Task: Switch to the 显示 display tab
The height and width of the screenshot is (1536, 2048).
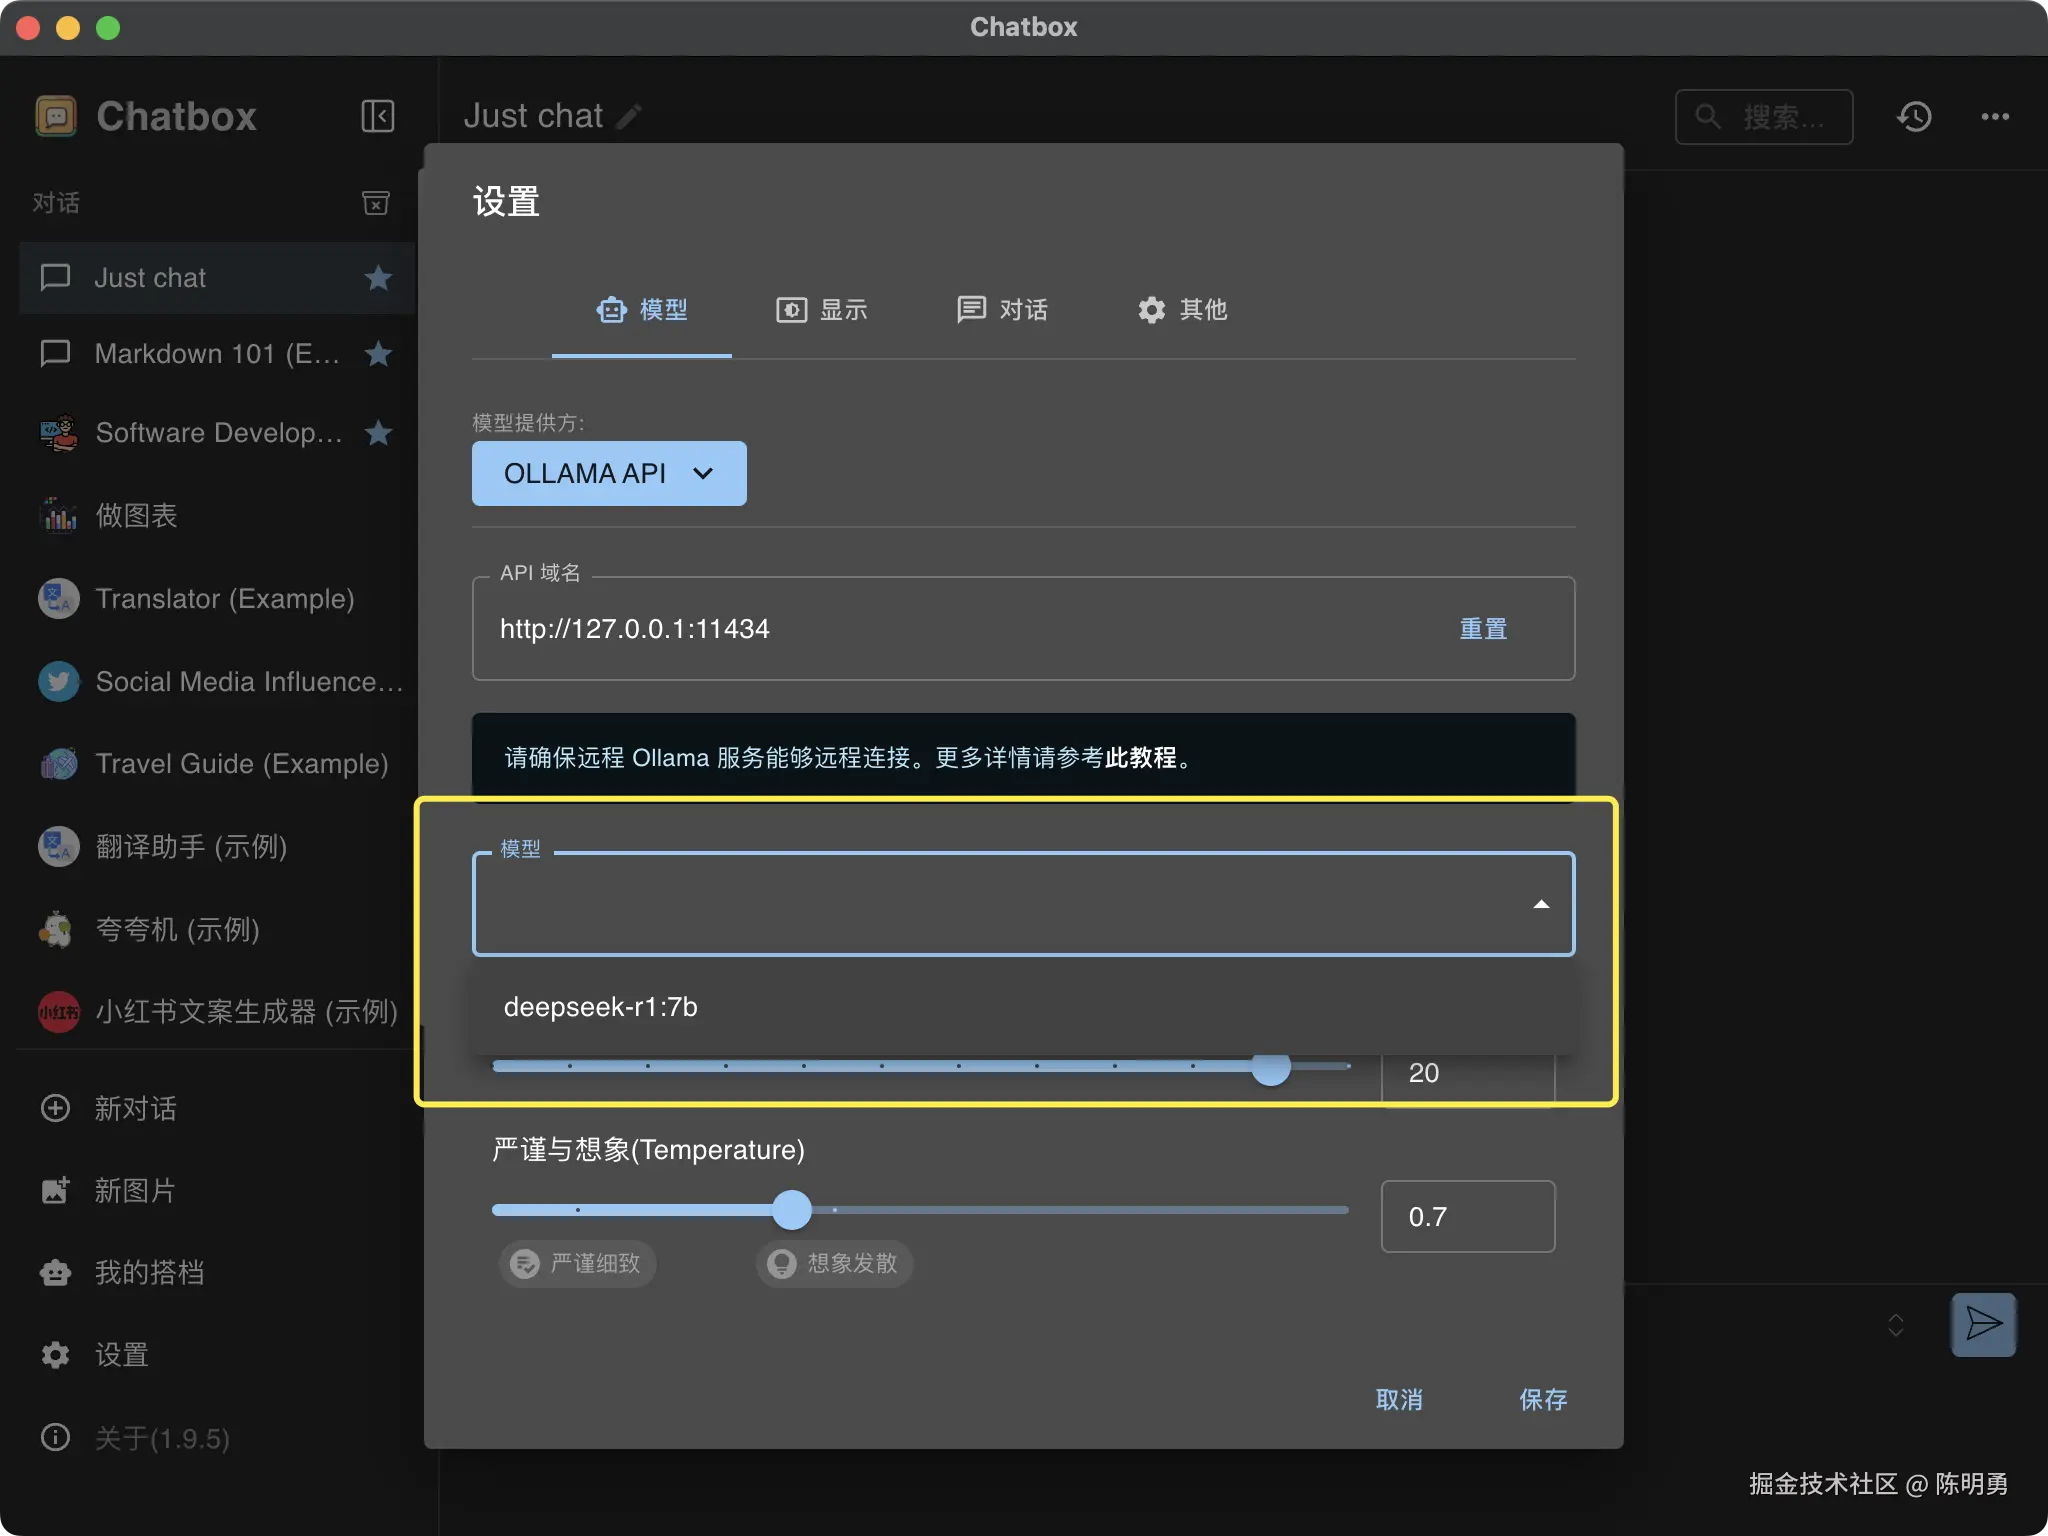Action: (x=821, y=310)
